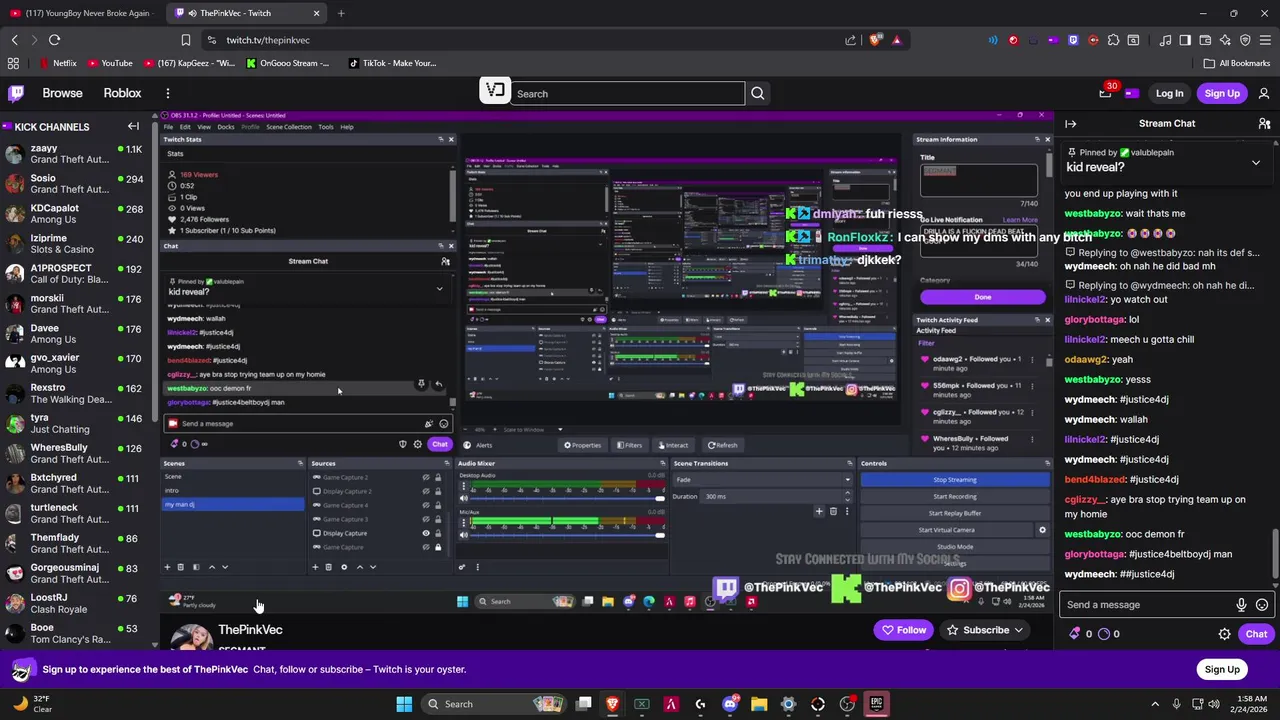Switch to the YoungBoy Never Broke Again tab
This screenshot has height=720, width=1280.
point(84,13)
